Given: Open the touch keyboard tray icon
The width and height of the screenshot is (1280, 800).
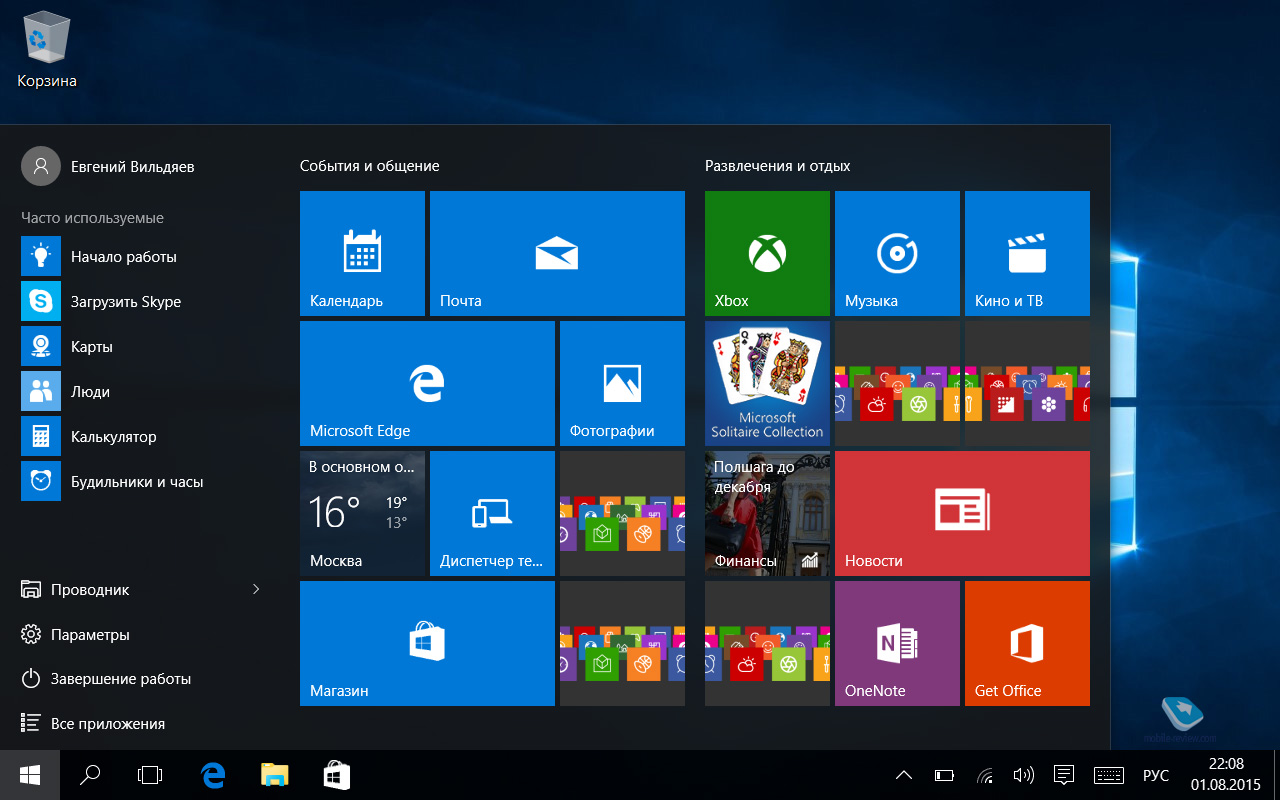Looking at the screenshot, I should pos(1109,775).
